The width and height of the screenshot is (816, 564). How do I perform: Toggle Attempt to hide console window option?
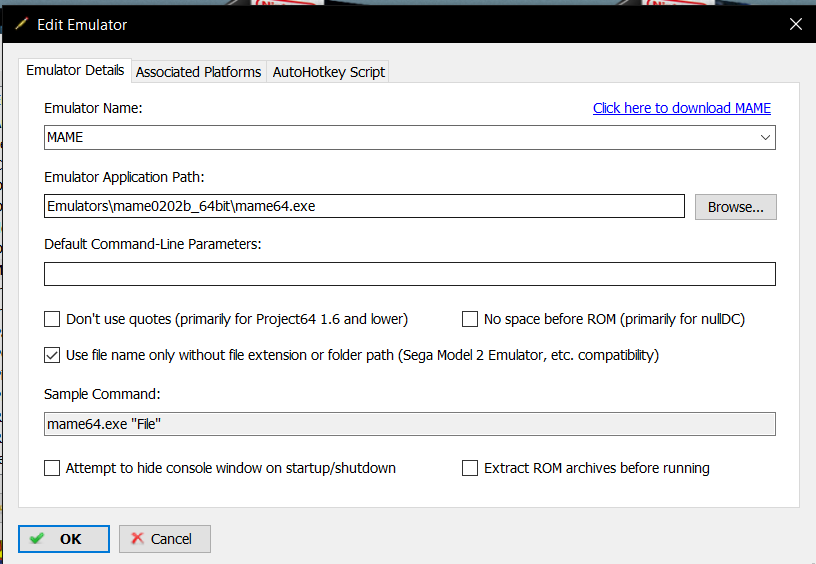tap(52, 468)
